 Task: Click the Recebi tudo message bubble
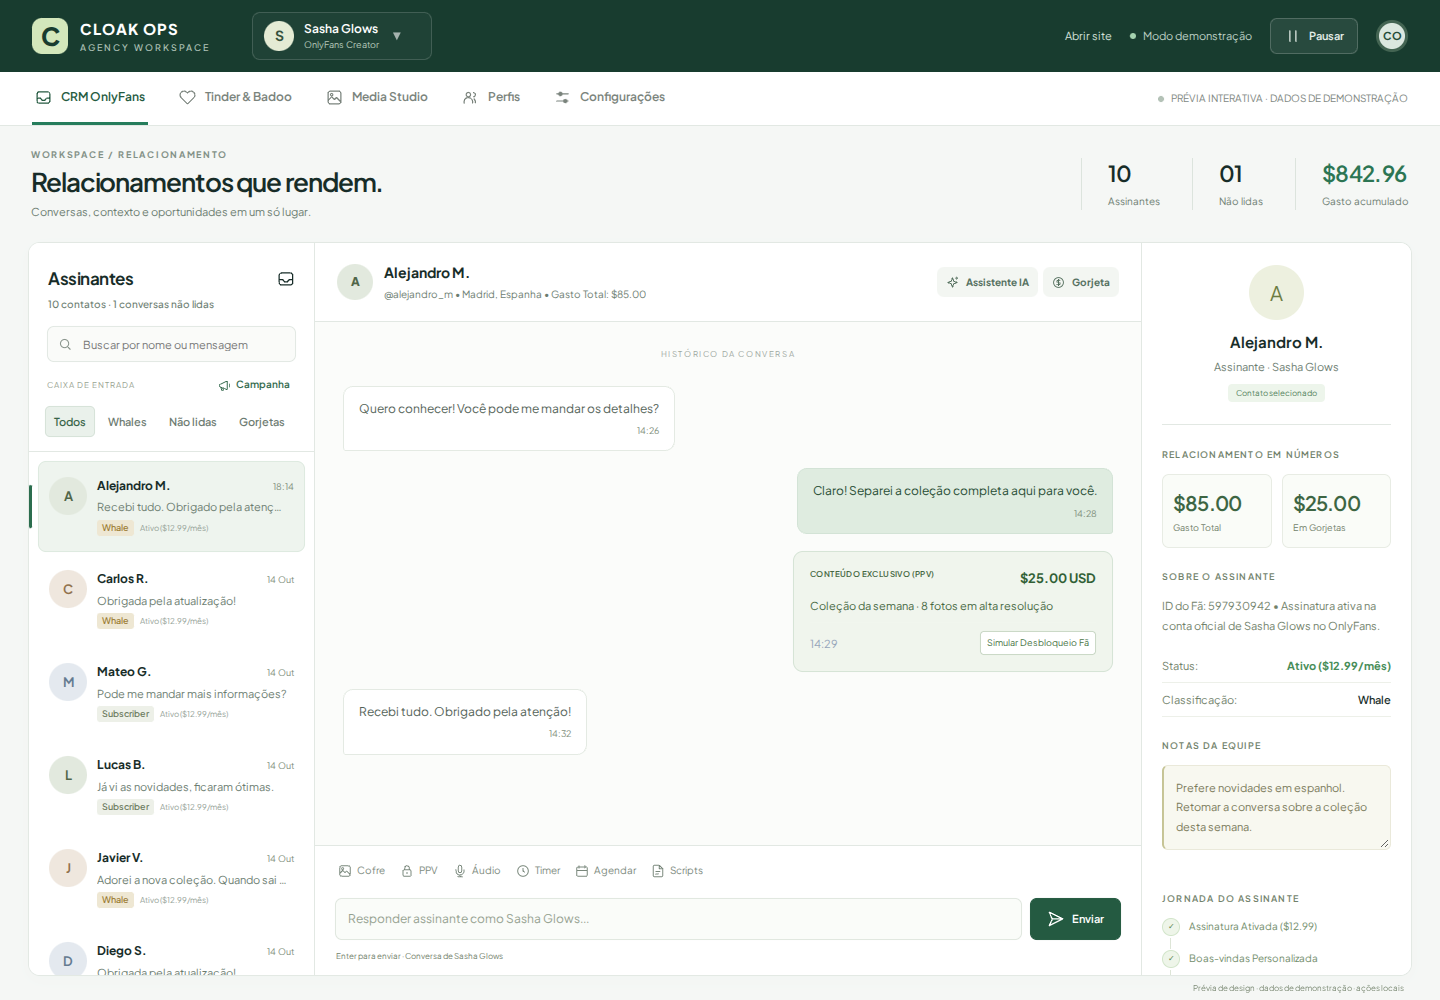point(465,722)
